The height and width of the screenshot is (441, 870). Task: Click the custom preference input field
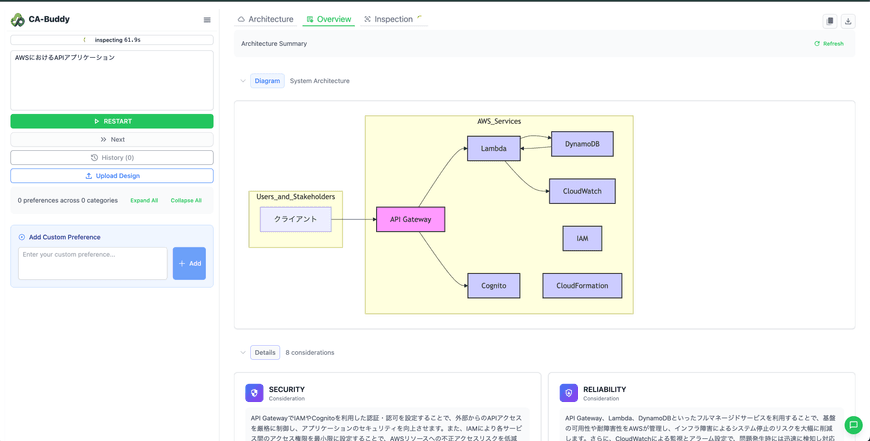(x=93, y=263)
